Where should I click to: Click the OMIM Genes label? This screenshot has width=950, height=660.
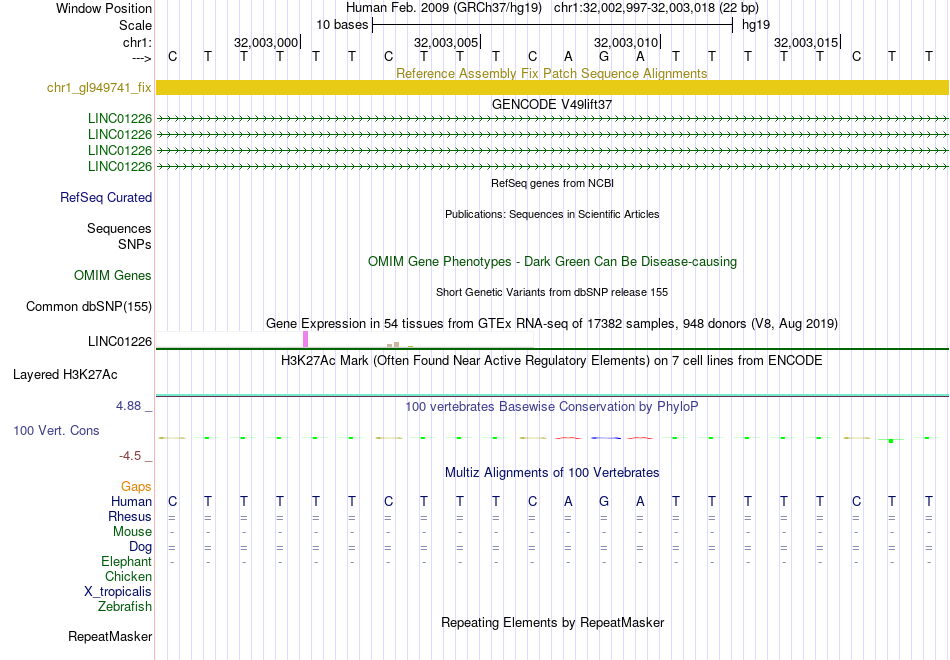(x=113, y=276)
